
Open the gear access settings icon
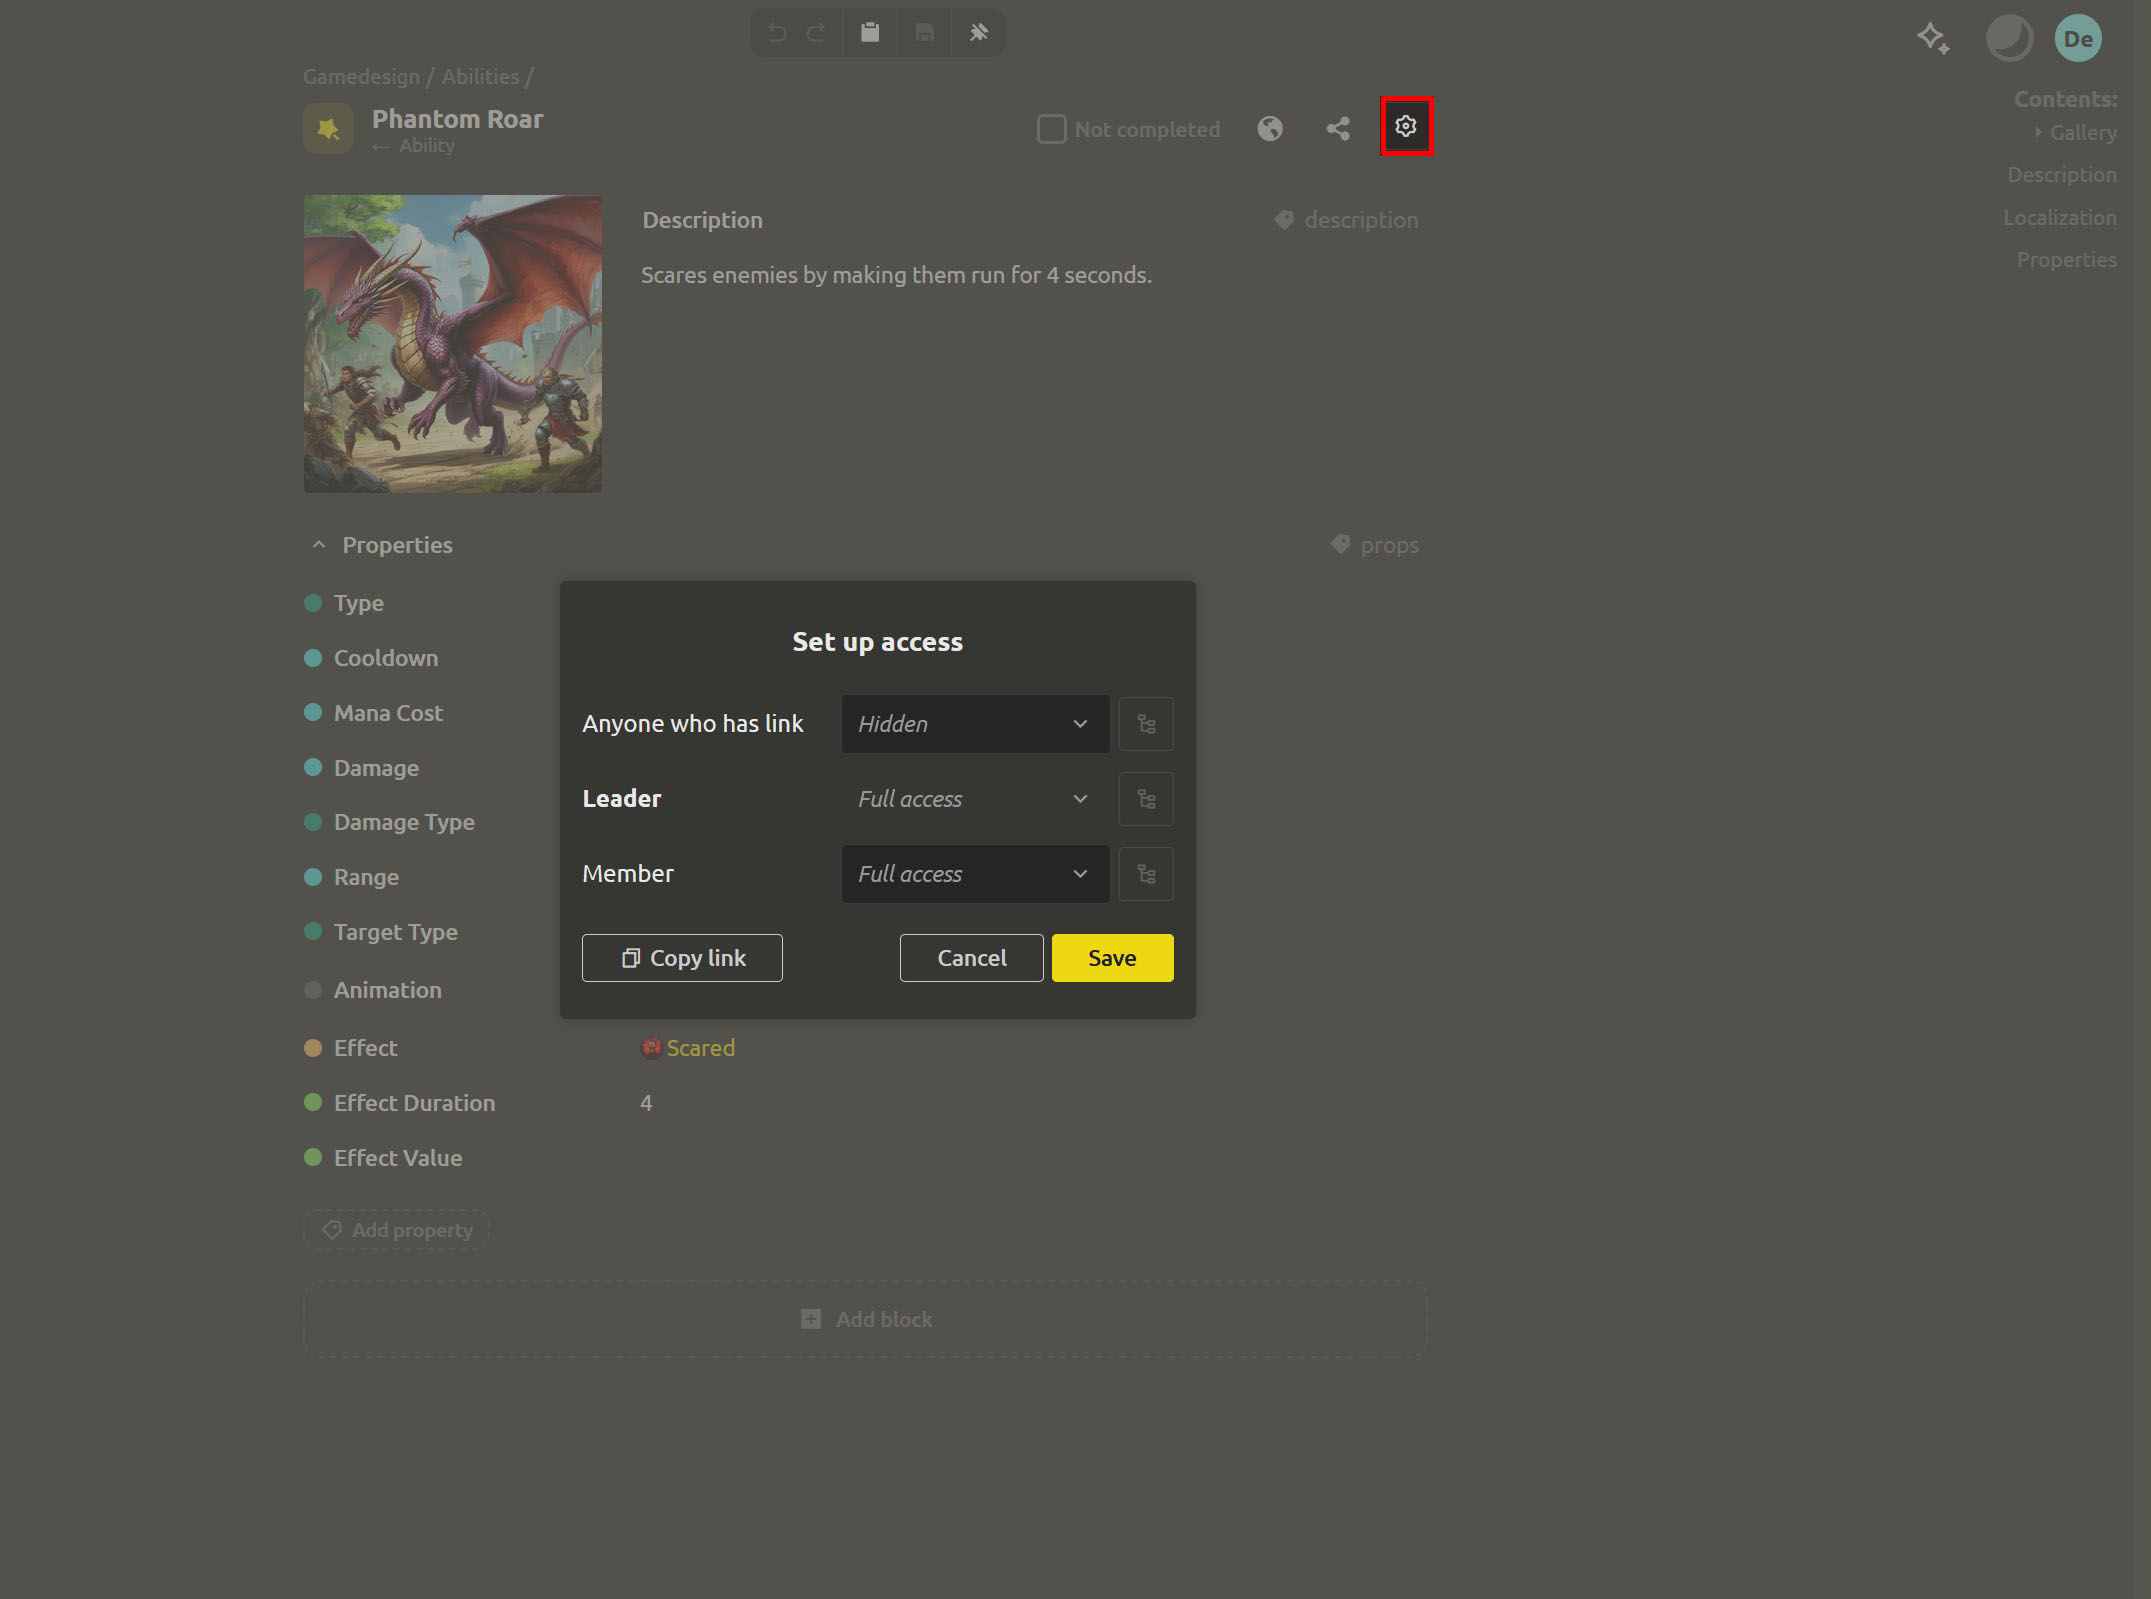(1406, 126)
